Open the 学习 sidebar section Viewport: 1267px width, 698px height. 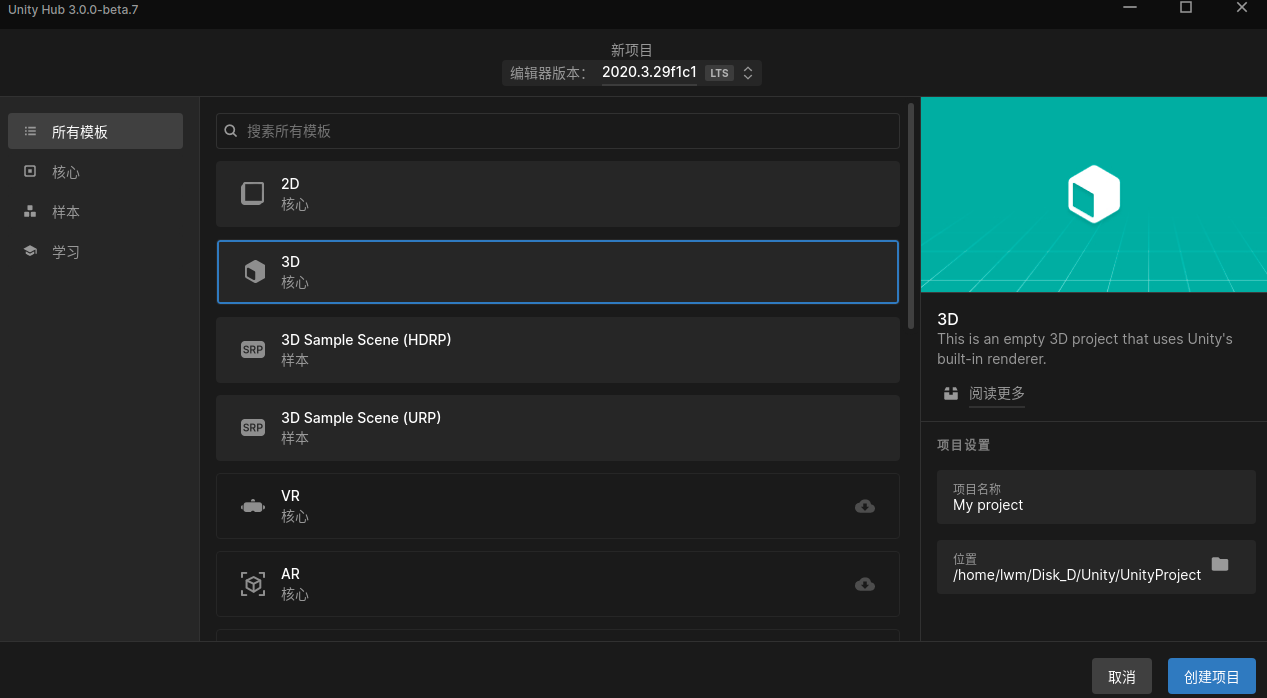(x=65, y=251)
